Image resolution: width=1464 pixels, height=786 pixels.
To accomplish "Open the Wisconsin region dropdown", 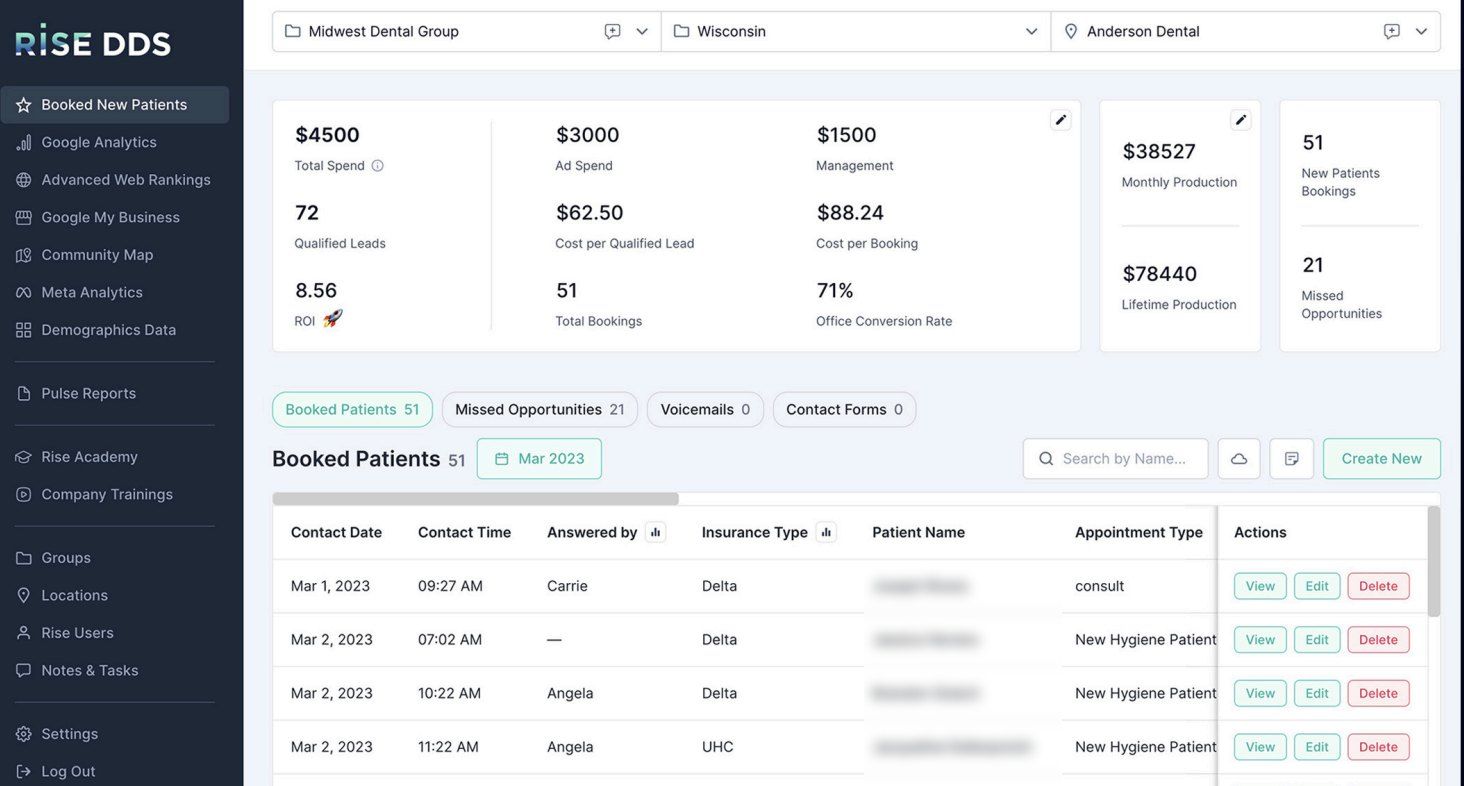I will (x=856, y=31).
